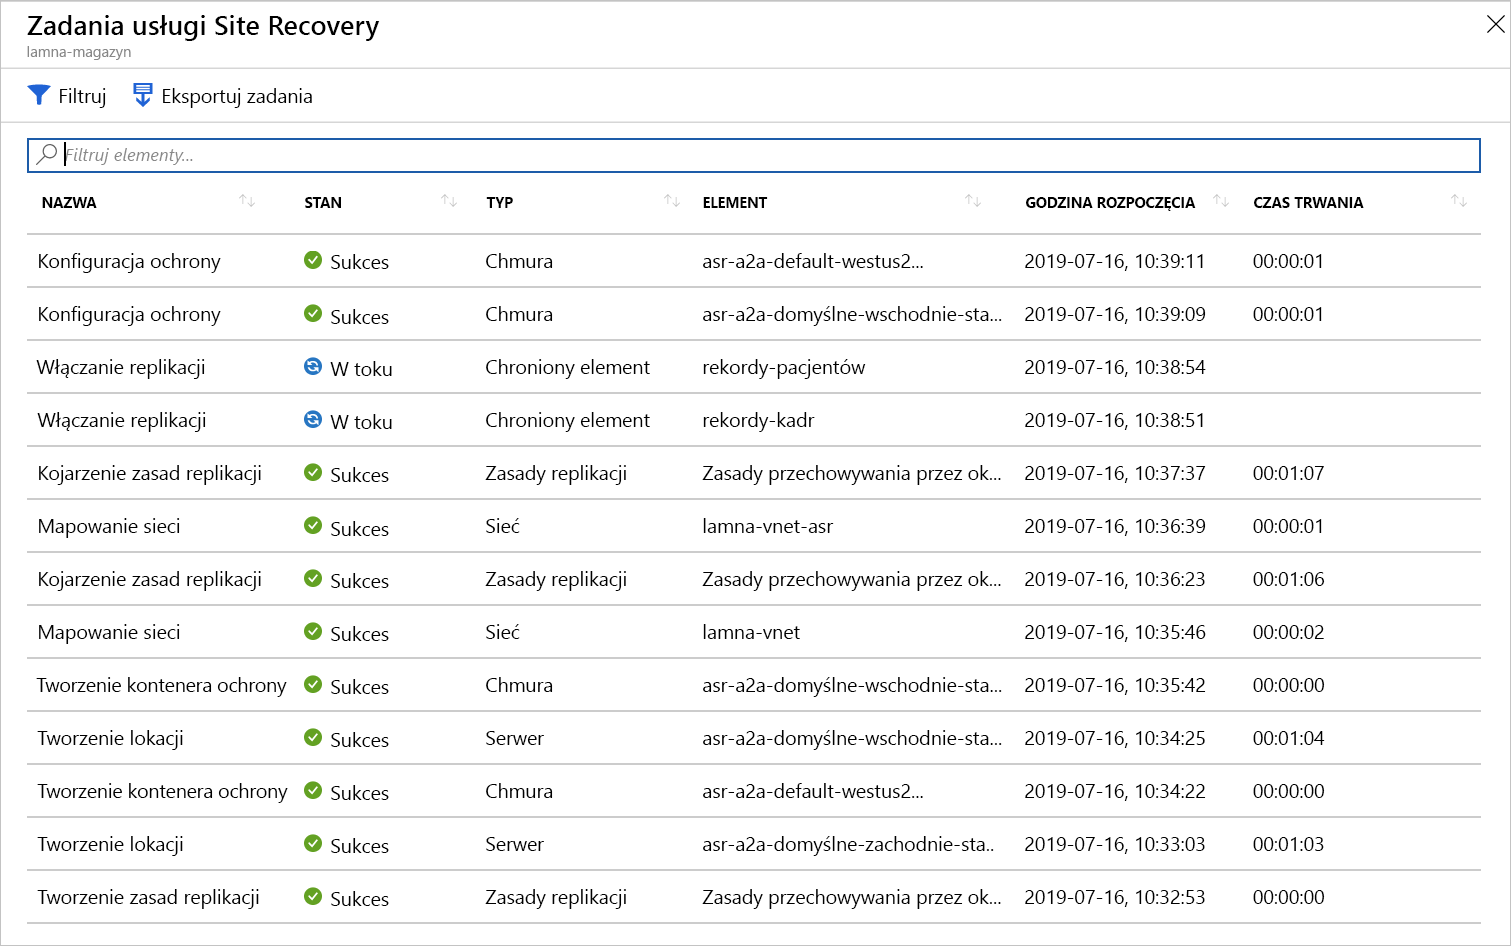Click the rekordy-kadr element cell
Viewport: 1511px width, 946px height.
click(758, 420)
